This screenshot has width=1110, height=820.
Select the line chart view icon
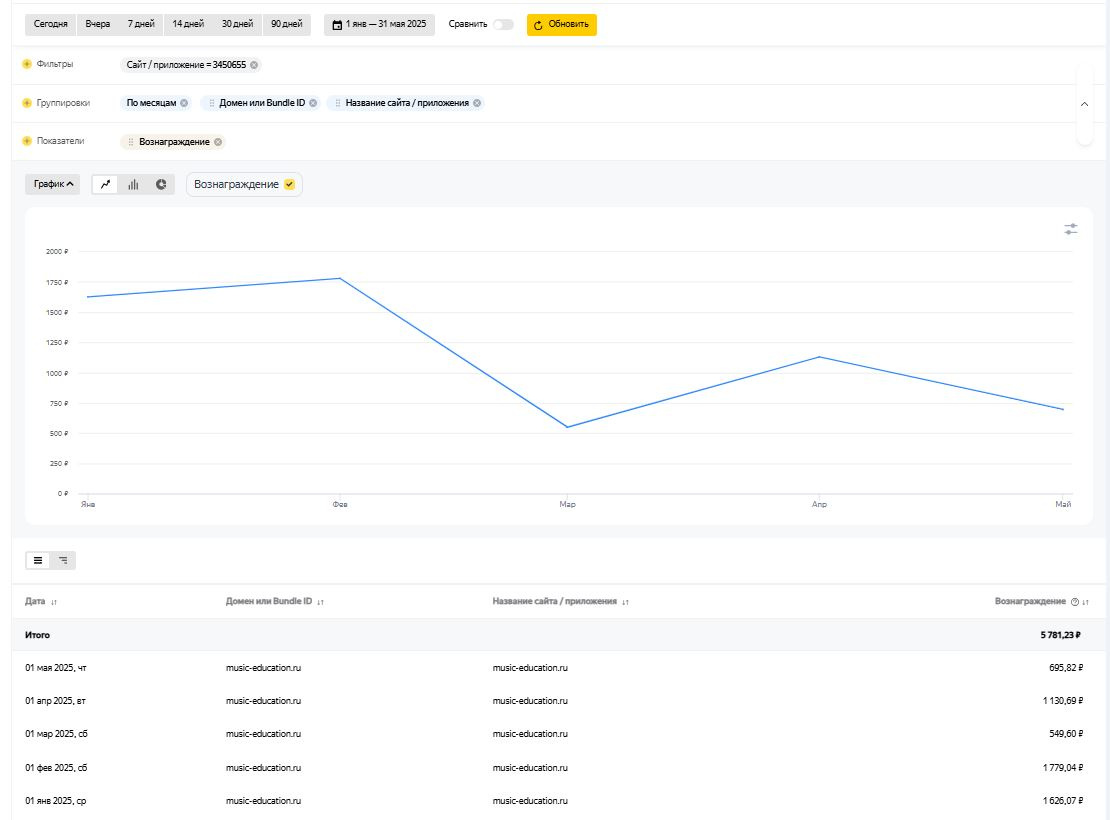[106, 185]
